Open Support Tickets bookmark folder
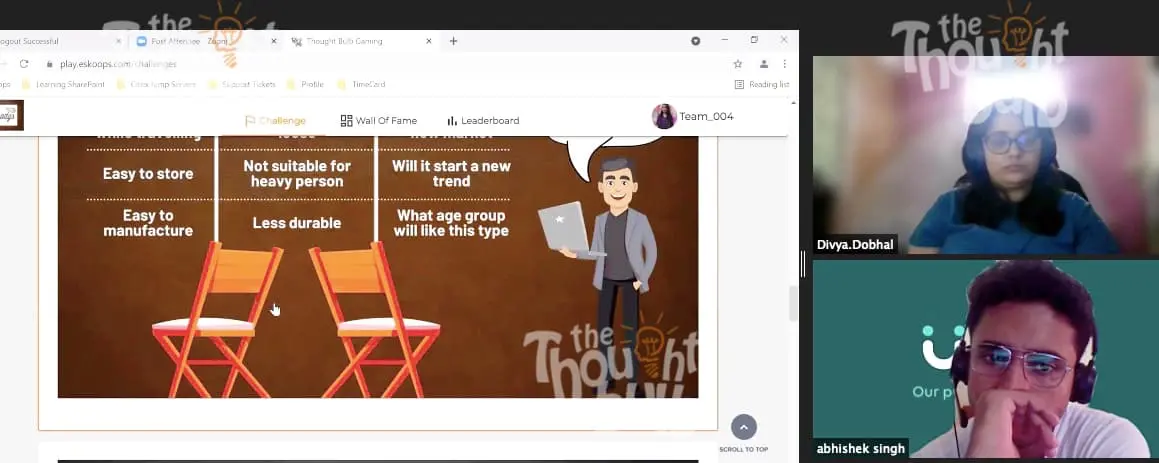The width and height of the screenshot is (1159, 463). [242, 84]
